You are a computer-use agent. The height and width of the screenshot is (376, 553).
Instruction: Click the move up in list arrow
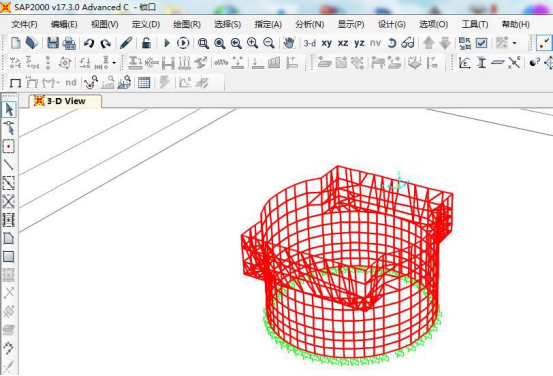[429, 43]
